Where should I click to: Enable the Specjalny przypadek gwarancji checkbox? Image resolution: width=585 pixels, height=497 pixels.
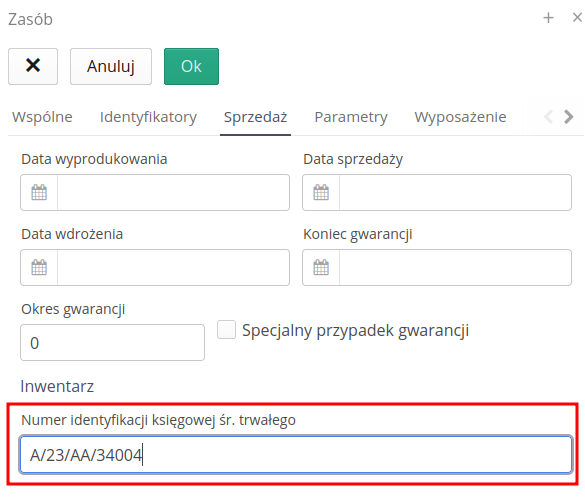pos(226,330)
